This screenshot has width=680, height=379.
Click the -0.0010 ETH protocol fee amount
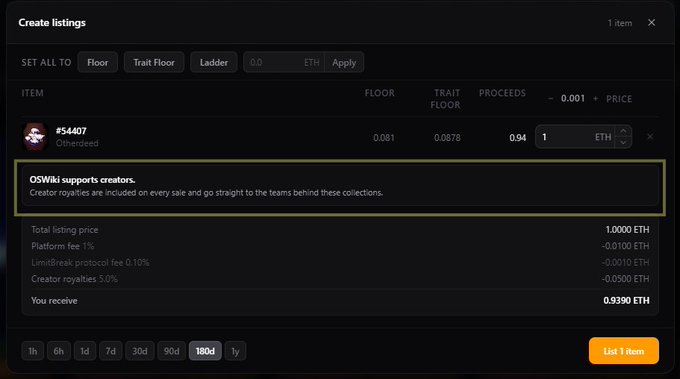pyautogui.click(x=625, y=262)
